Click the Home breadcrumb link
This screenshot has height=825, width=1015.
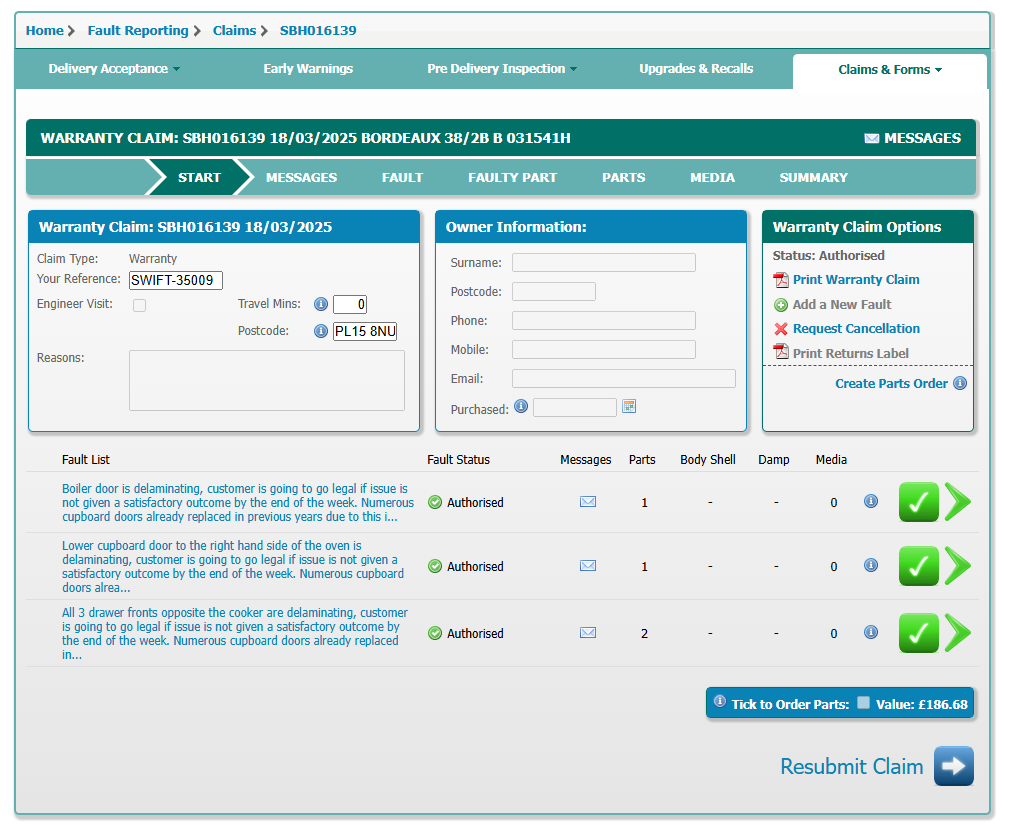click(45, 30)
